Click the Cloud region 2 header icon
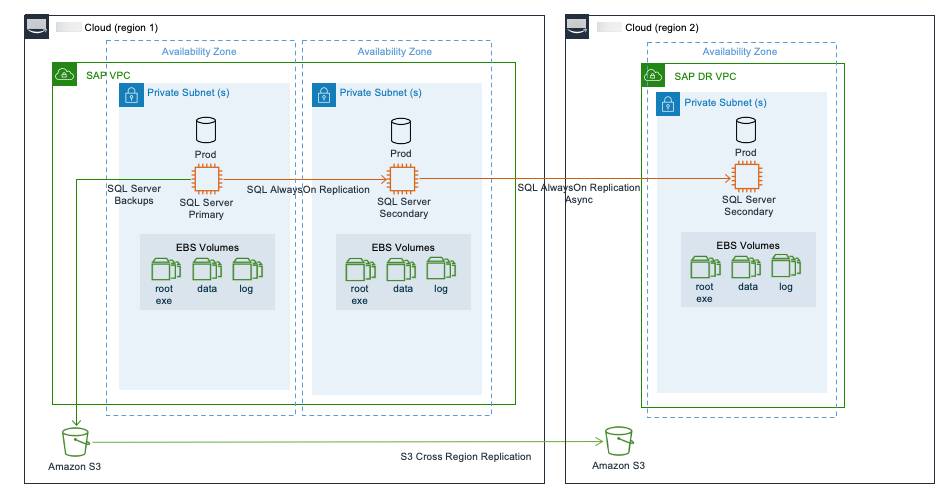 coord(579,27)
